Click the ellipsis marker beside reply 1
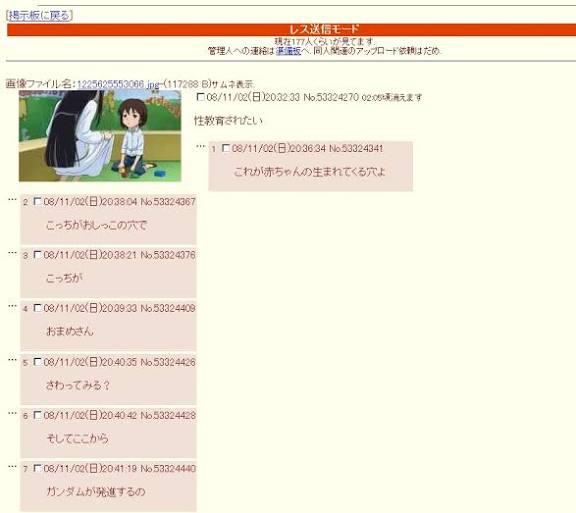 pyautogui.click(x=200, y=147)
